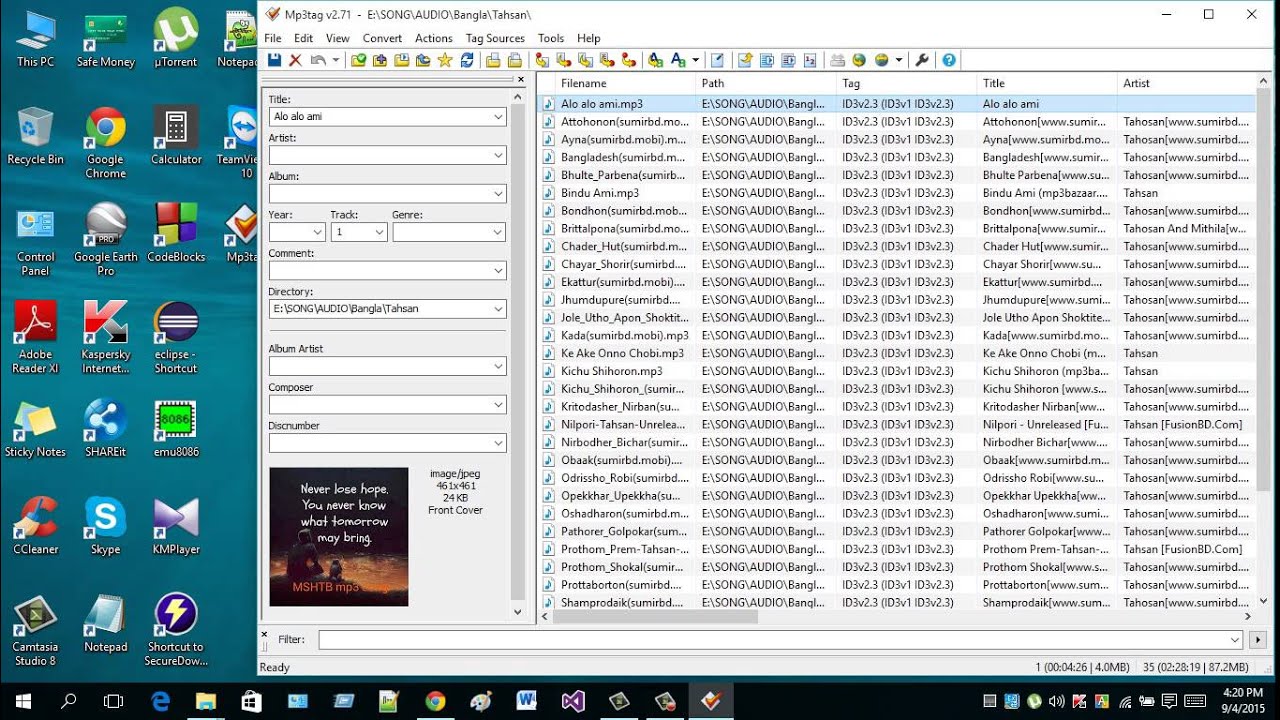Open the undo history dropdown arrow
The width and height of the screenshot is (1280, 720).
(336, 60)
